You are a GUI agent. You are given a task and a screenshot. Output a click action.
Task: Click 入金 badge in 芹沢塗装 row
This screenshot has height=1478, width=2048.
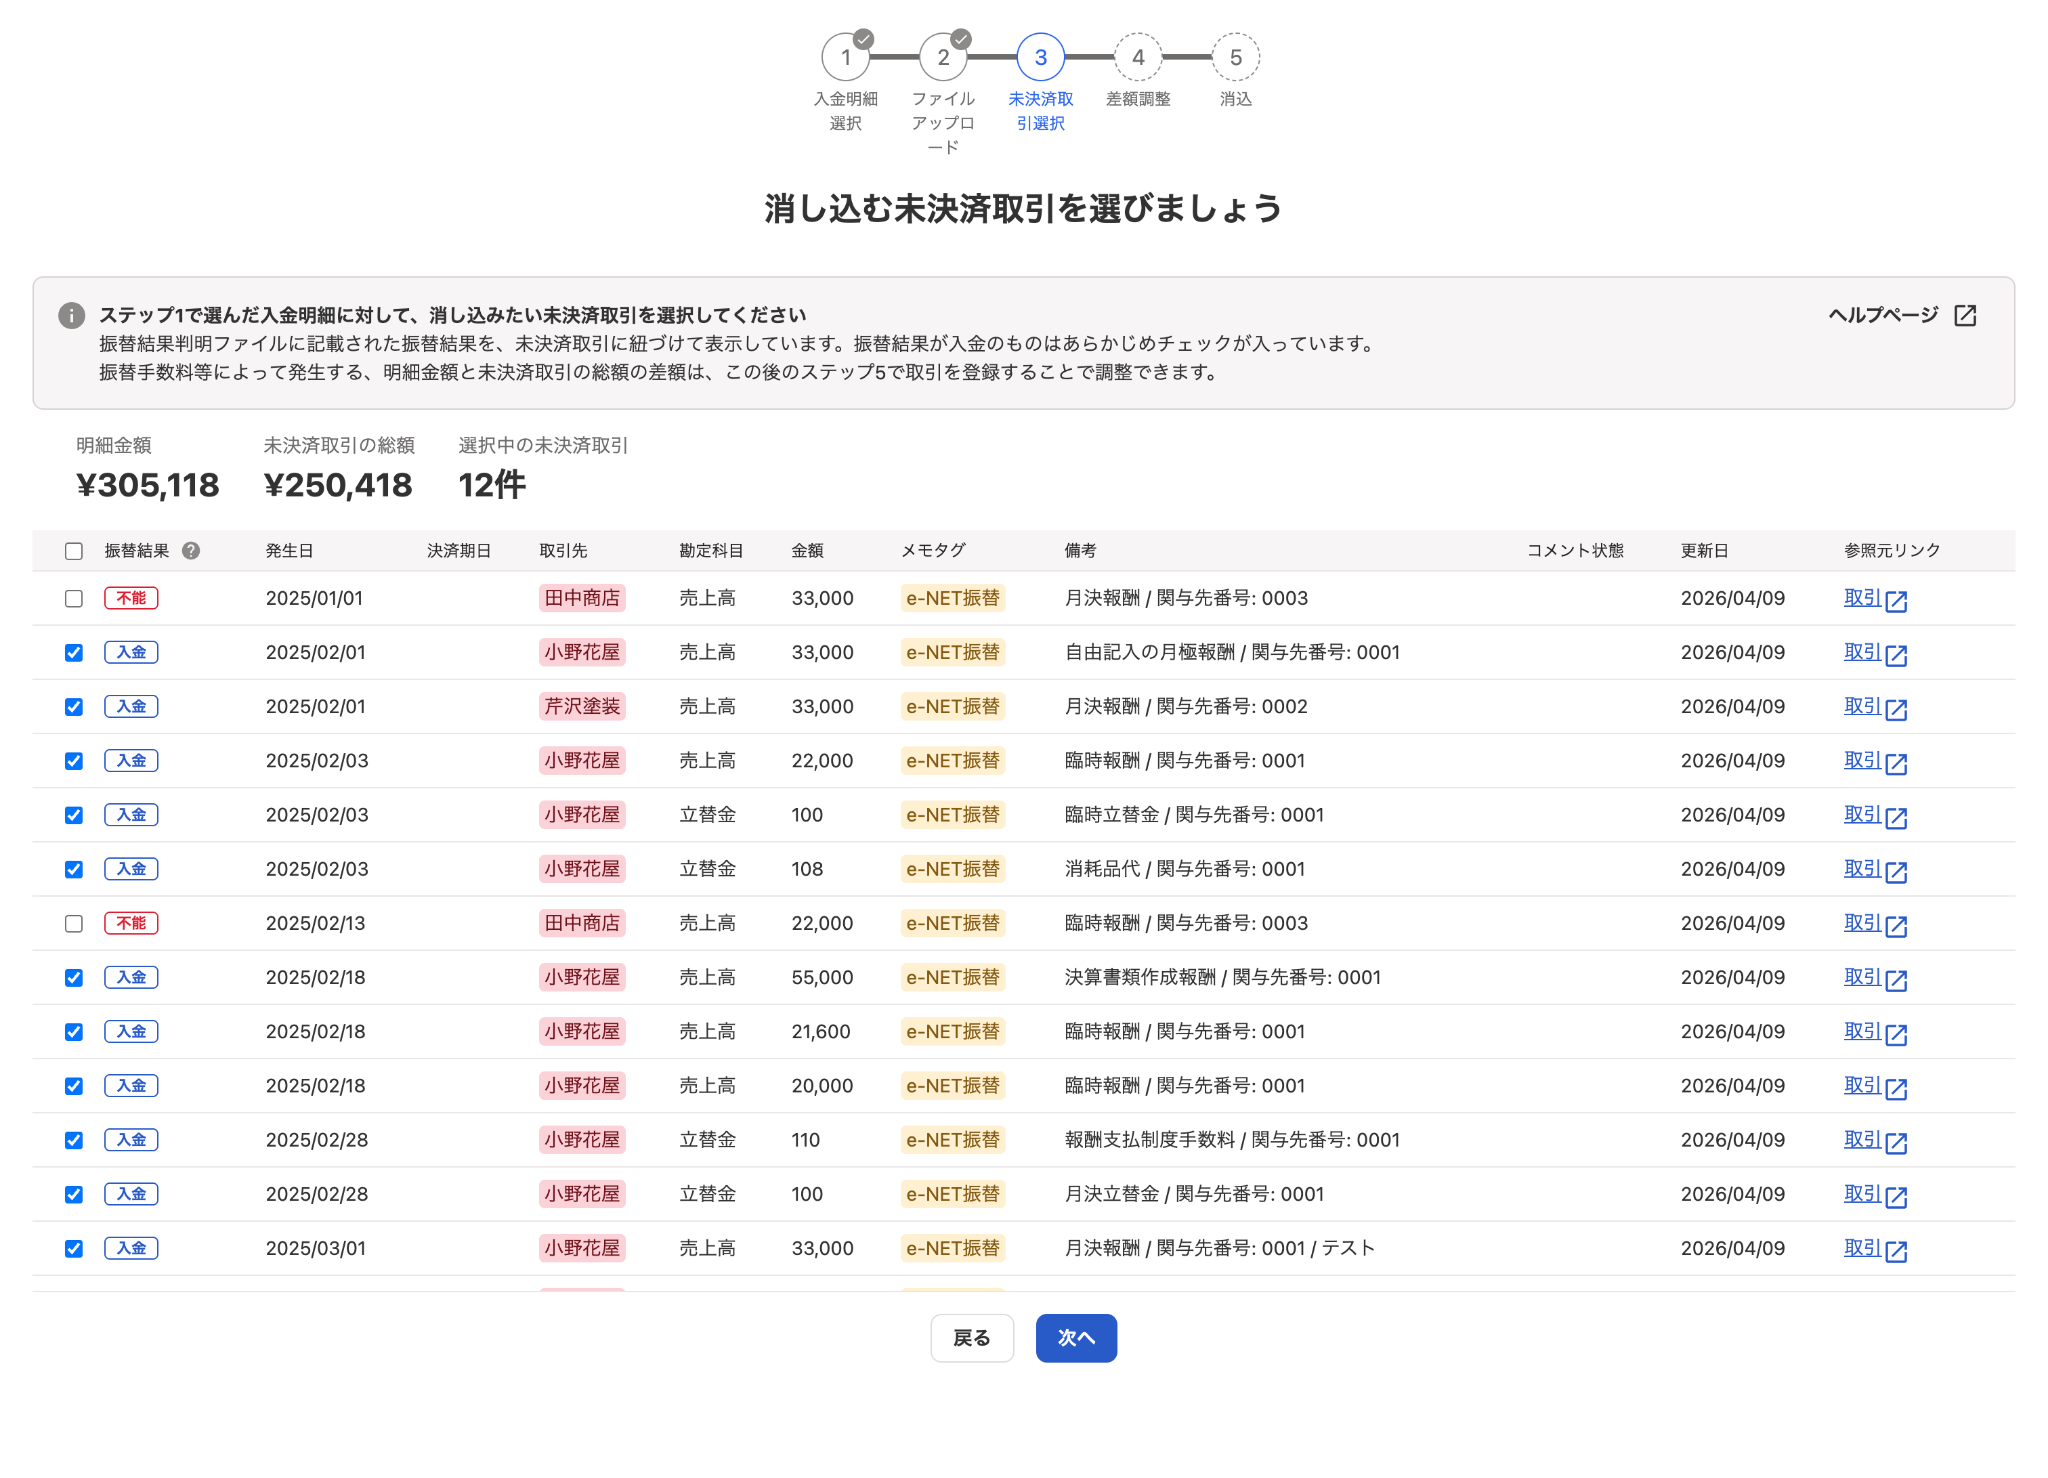pos(131,706)
